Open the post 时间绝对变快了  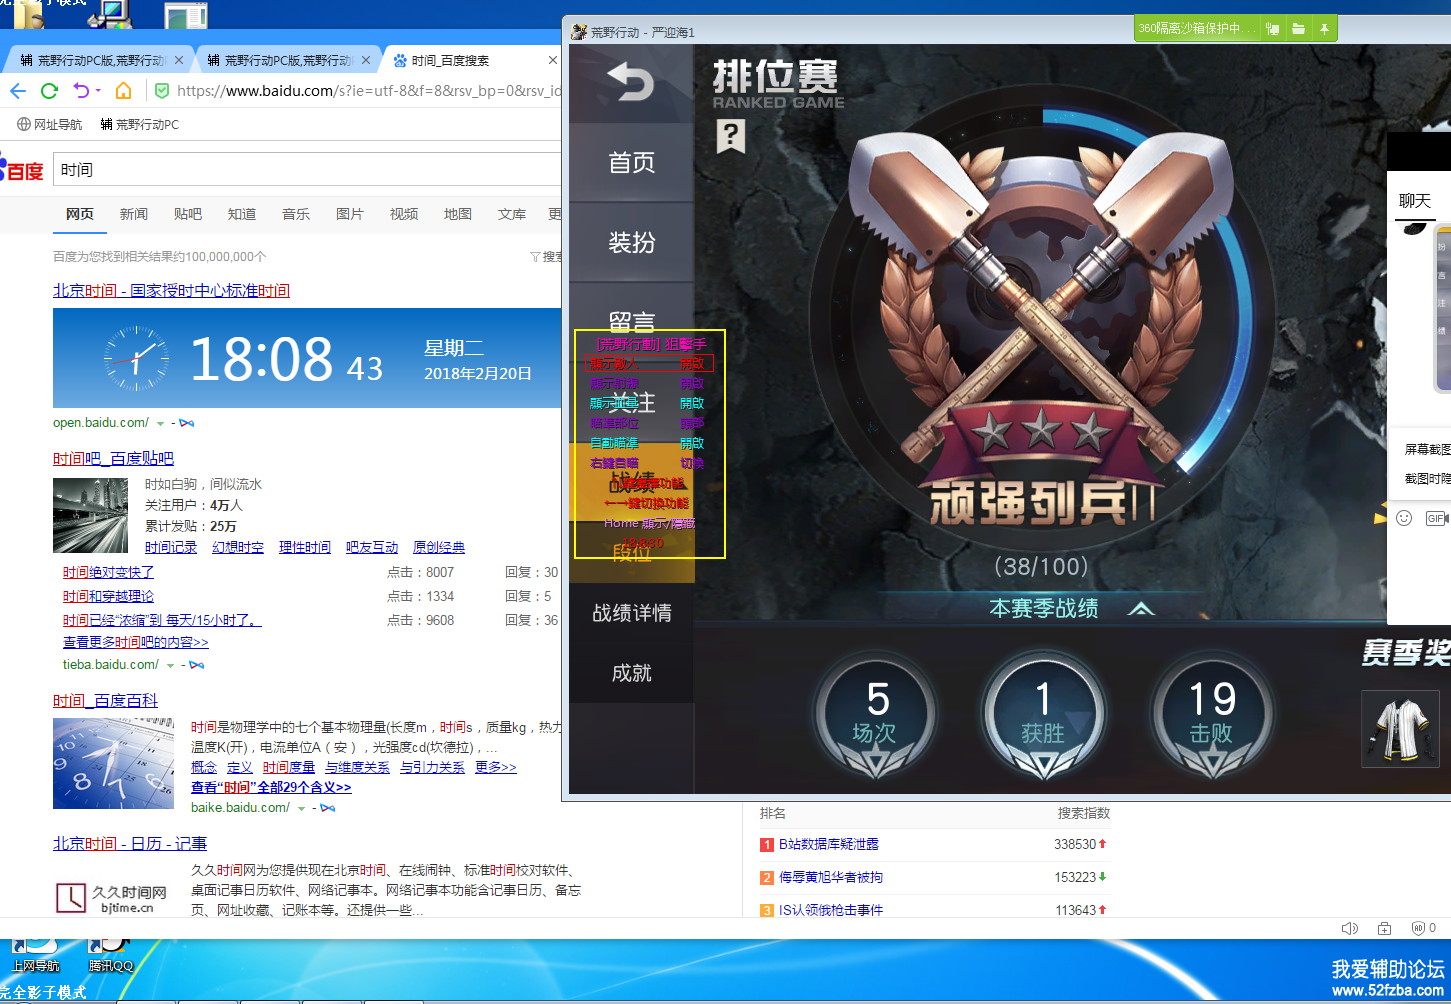pyautogui.click(x=108, y=572)
